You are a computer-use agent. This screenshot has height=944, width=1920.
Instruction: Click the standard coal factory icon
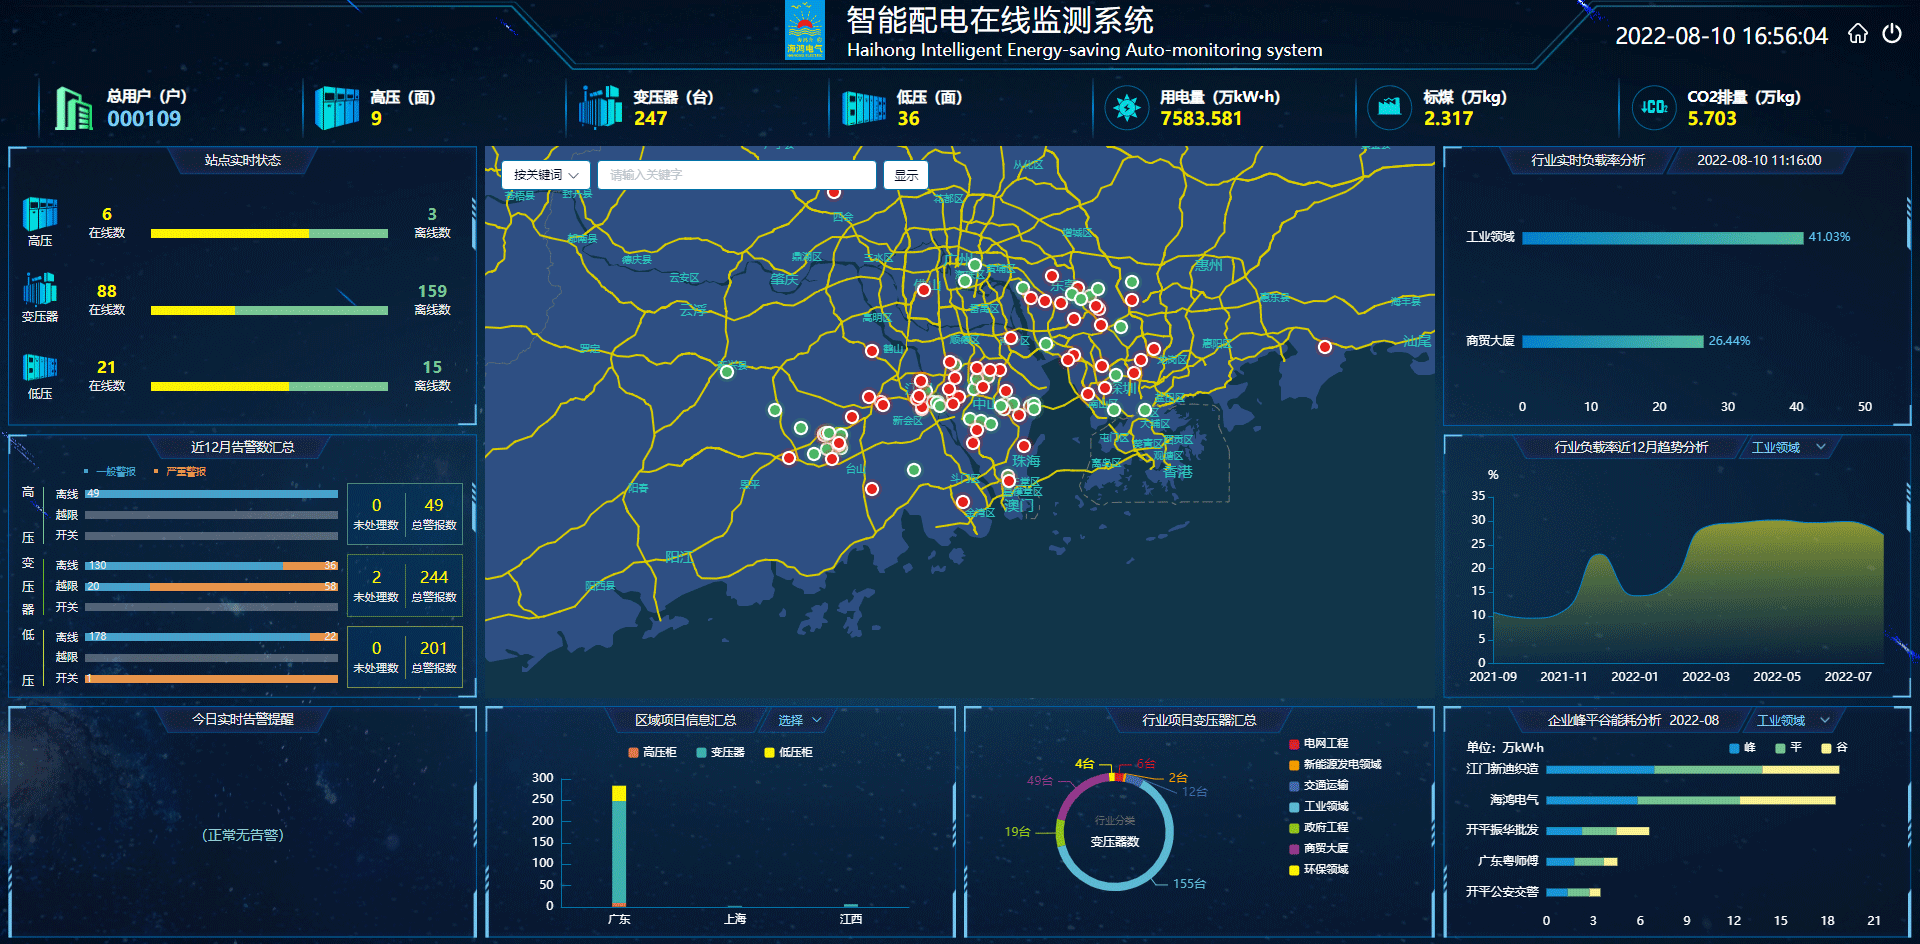point(1389,107)
